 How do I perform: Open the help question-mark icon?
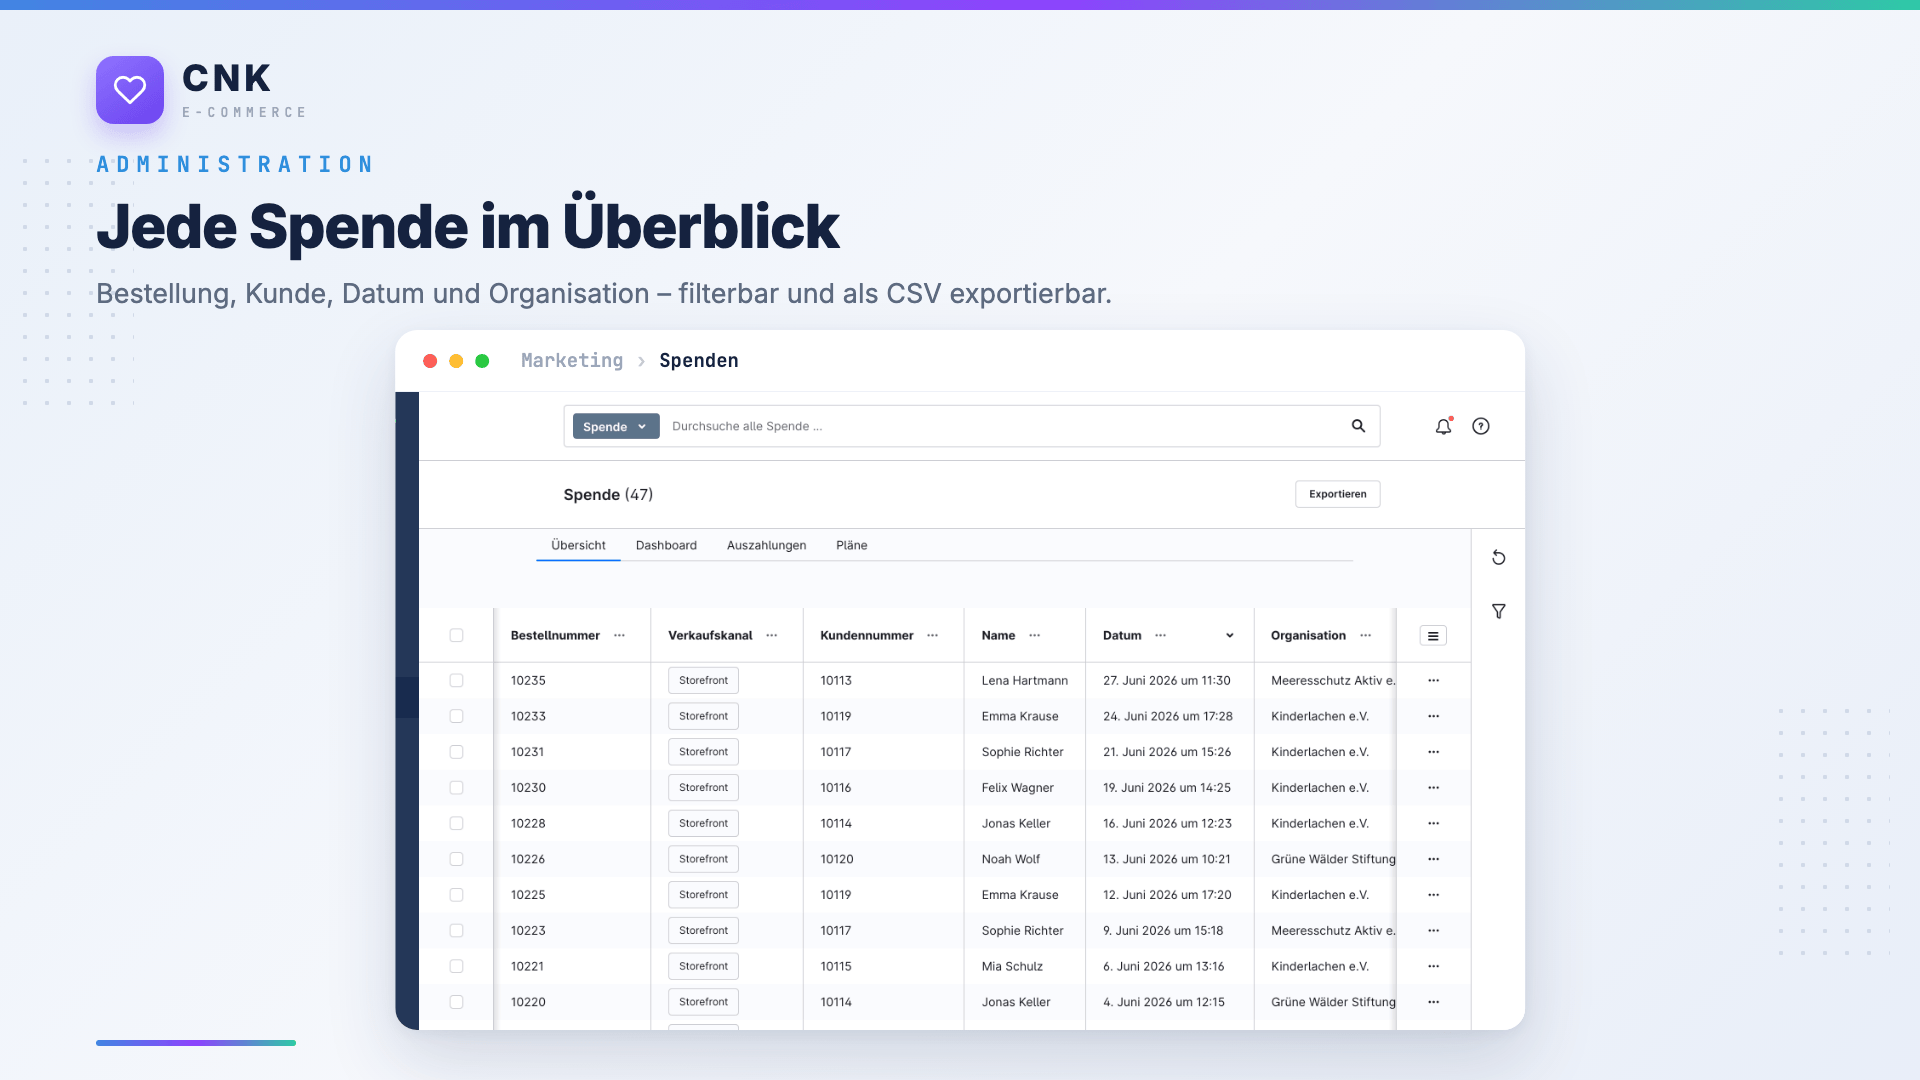1481,426
